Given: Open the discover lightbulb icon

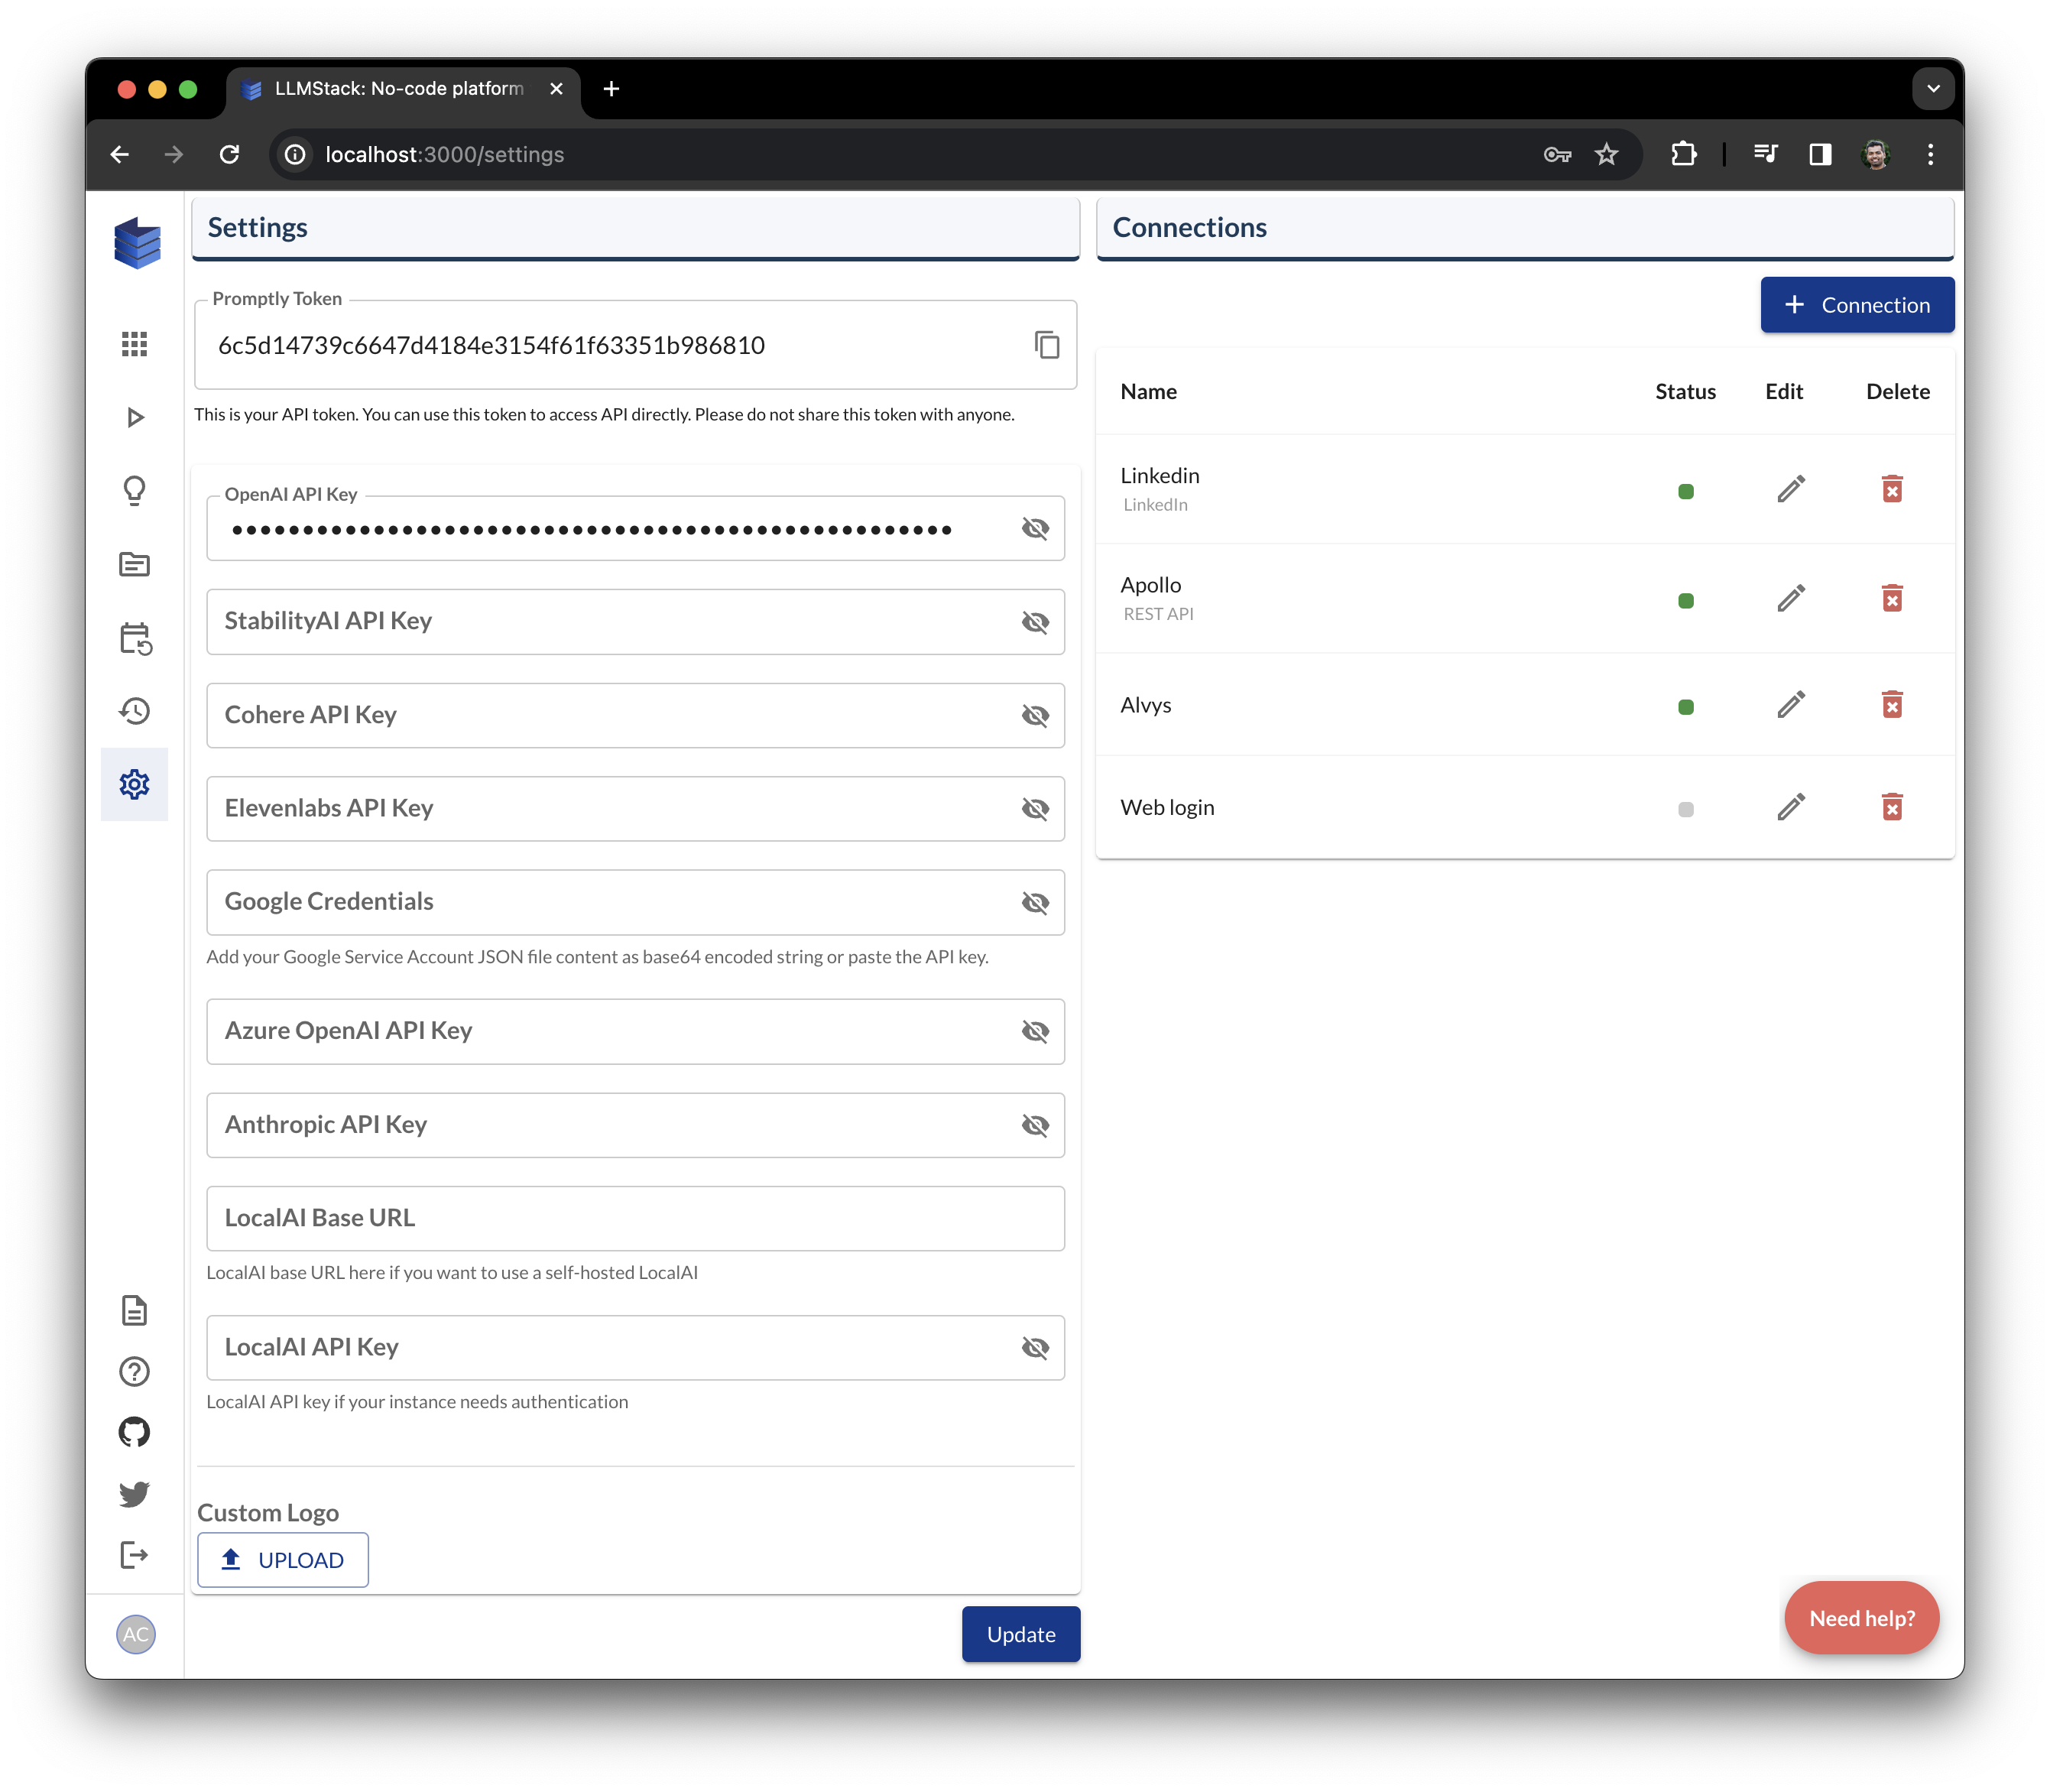Looking at the screenshot, I should pos(134,490).
